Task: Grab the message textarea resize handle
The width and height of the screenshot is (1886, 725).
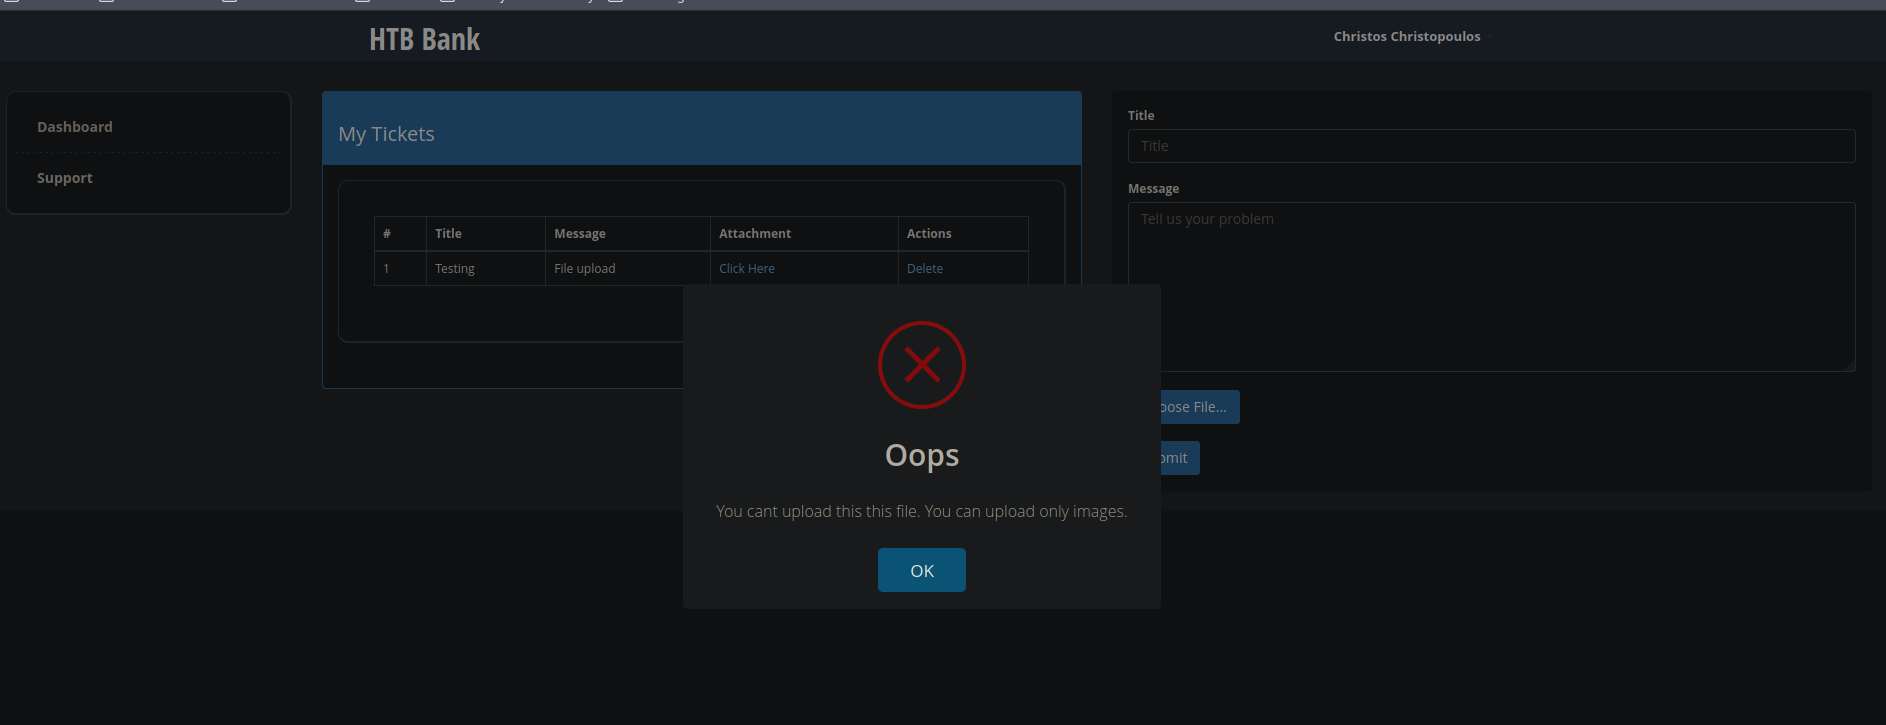Action: 1850,366
